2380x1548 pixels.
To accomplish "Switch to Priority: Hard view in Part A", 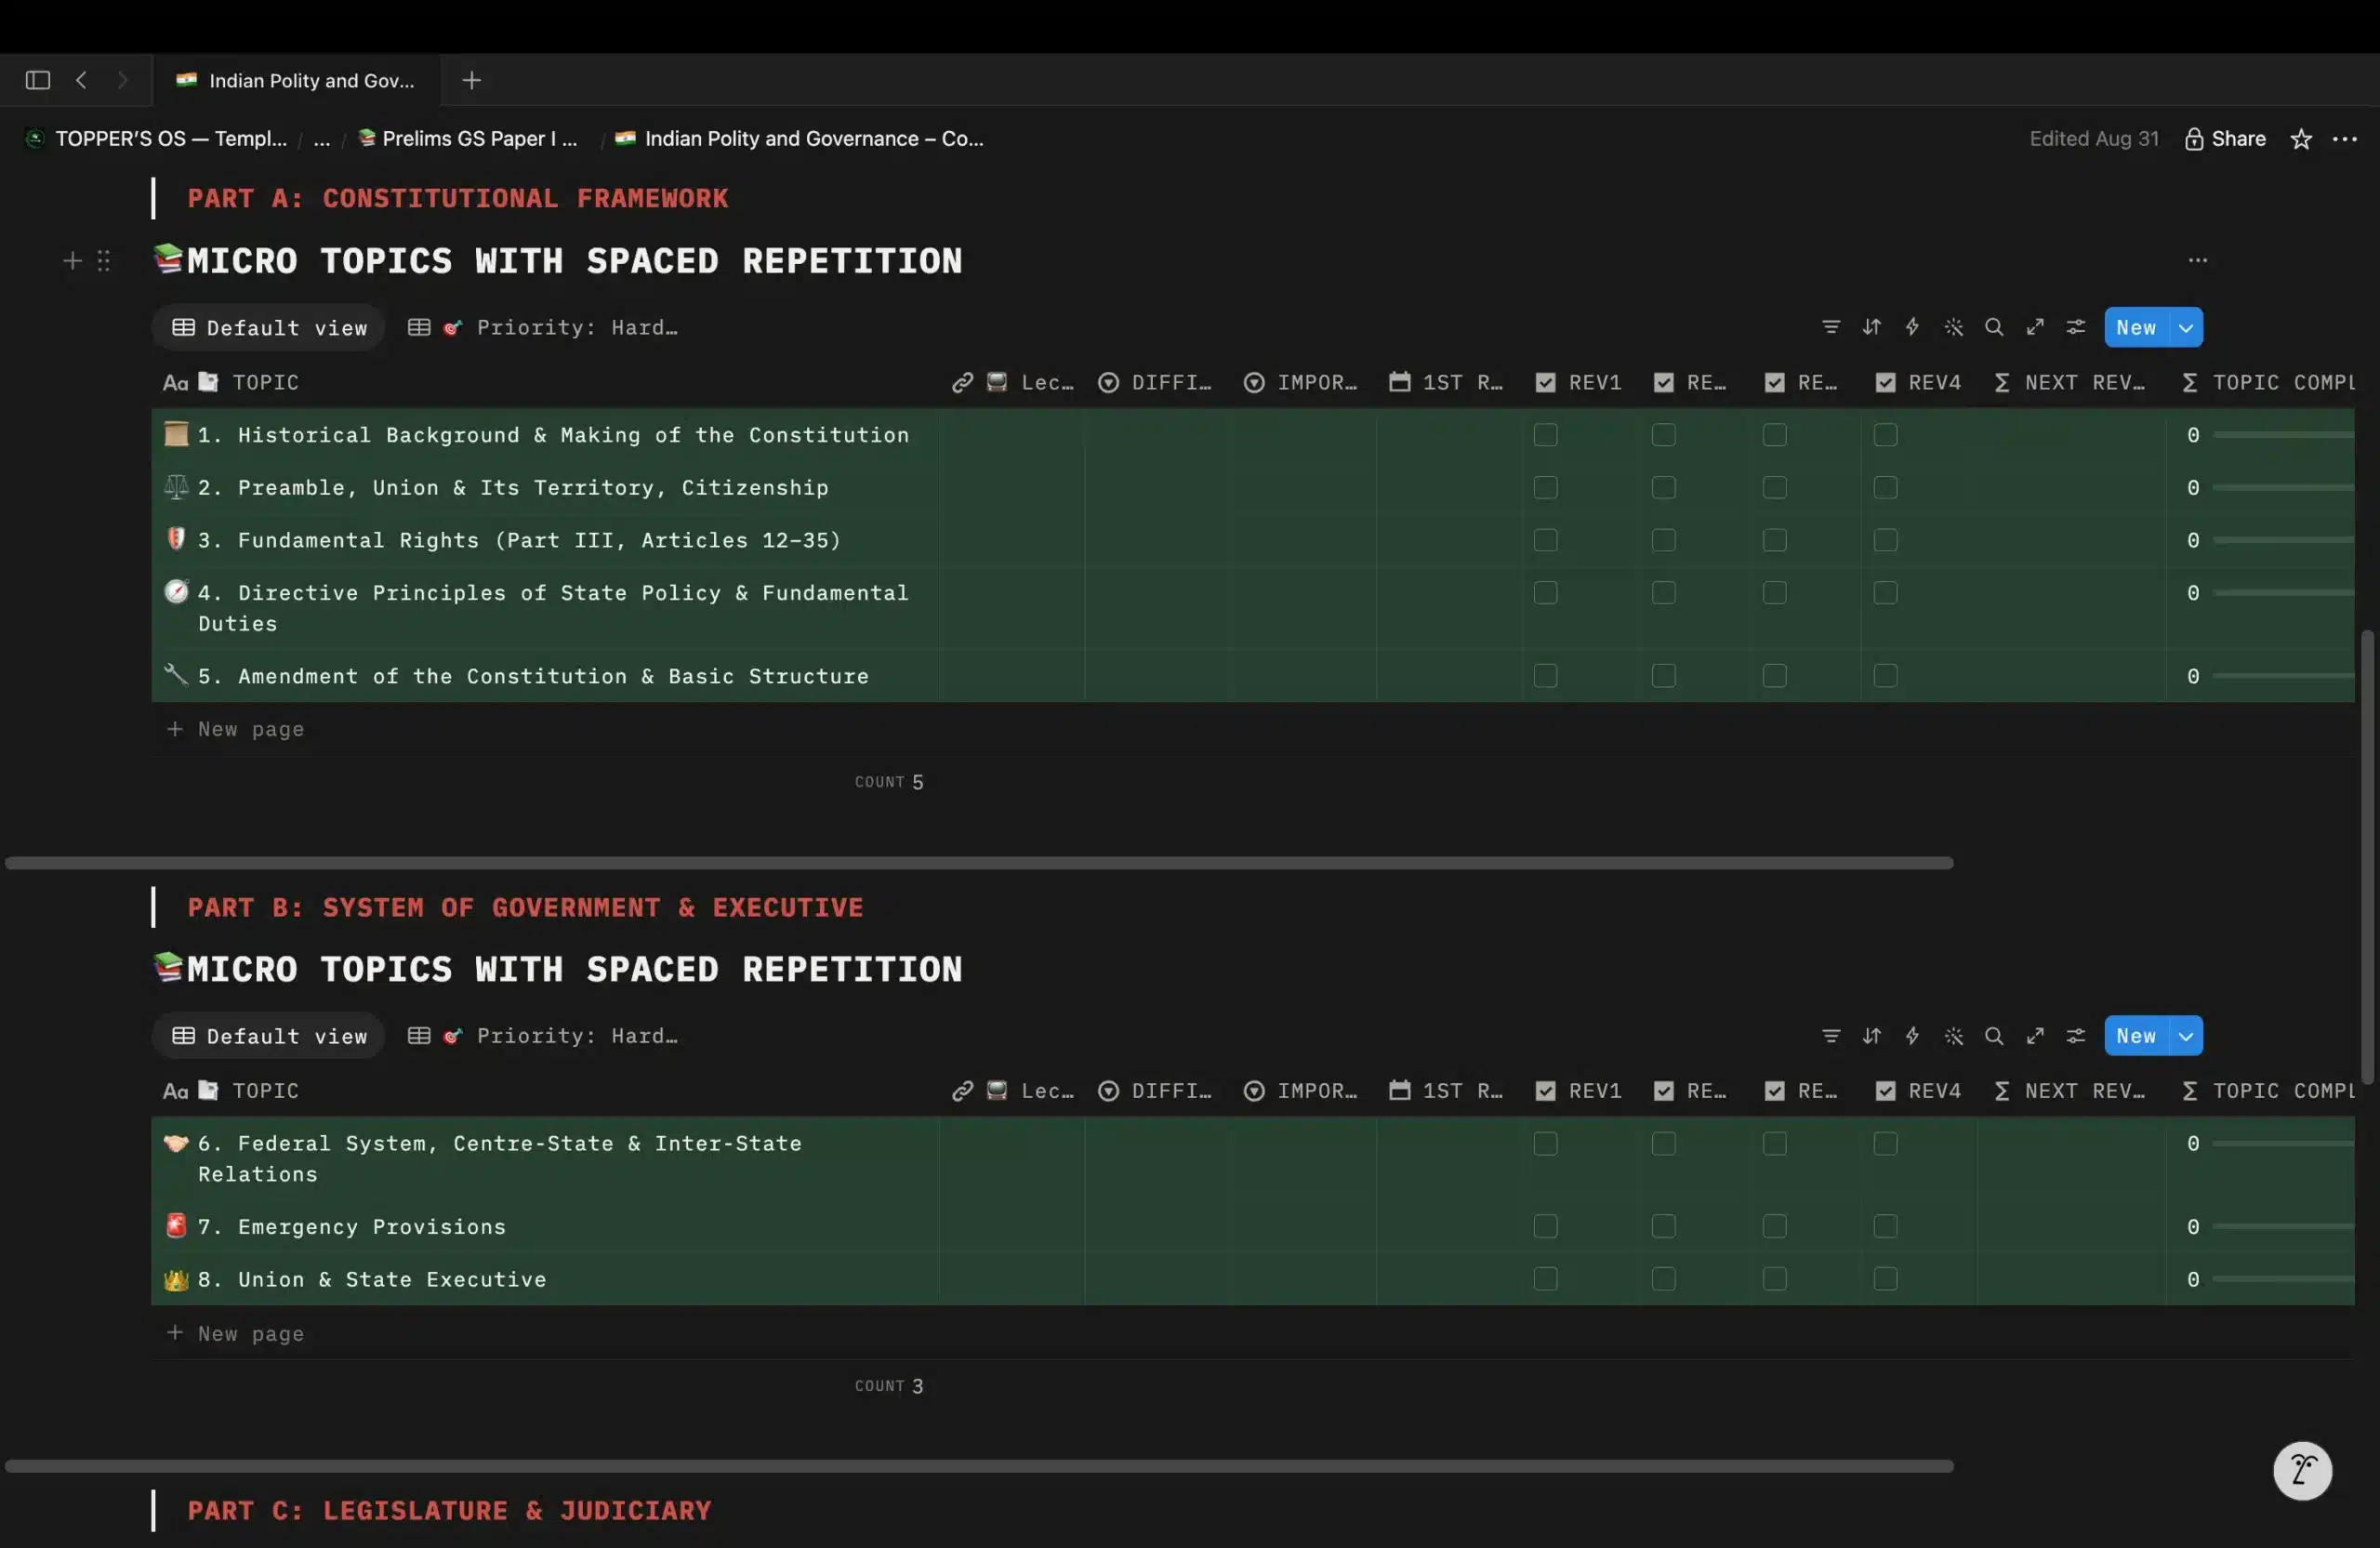I will [544, 328].
